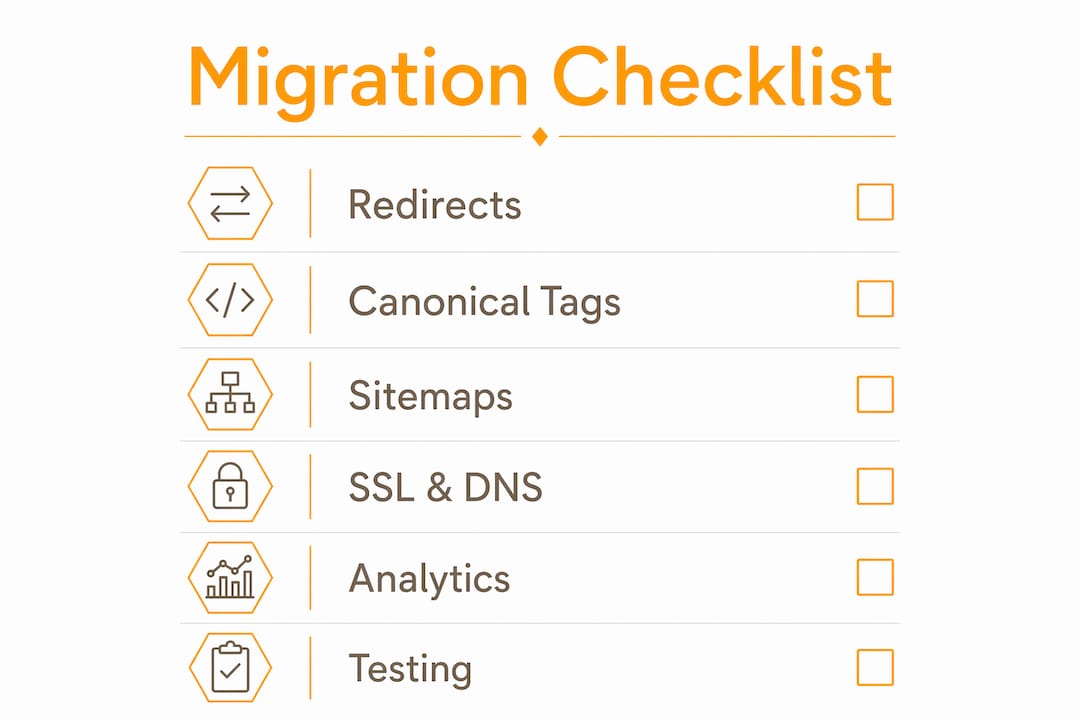Tick the Canonical Tags checkbox

pos(875,298)
